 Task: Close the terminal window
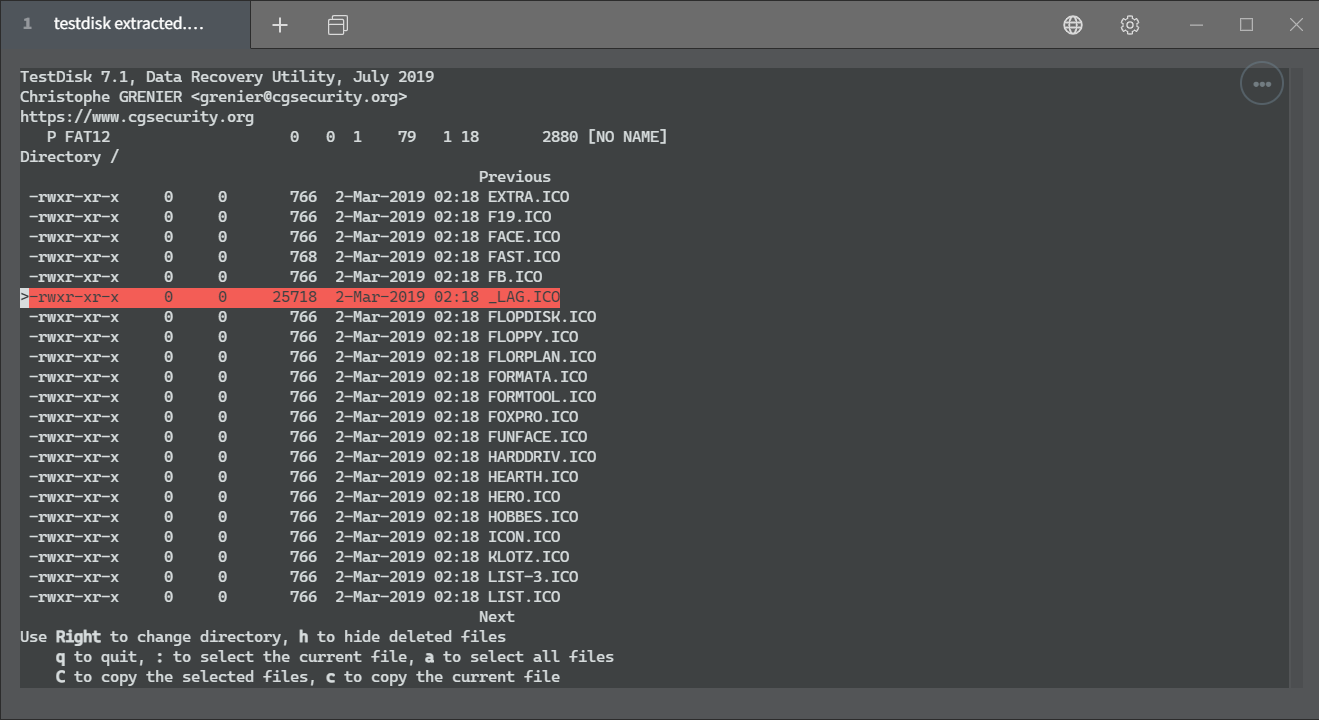point(1296,25)
